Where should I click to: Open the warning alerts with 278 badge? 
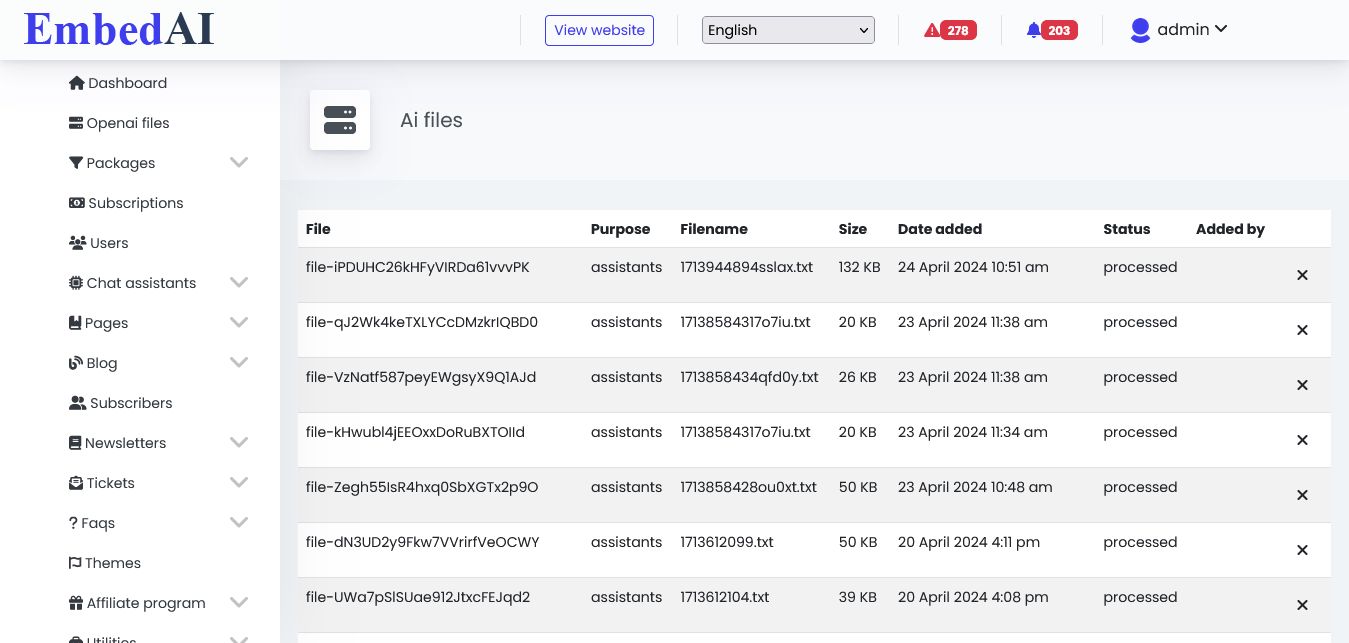point(950,30)
